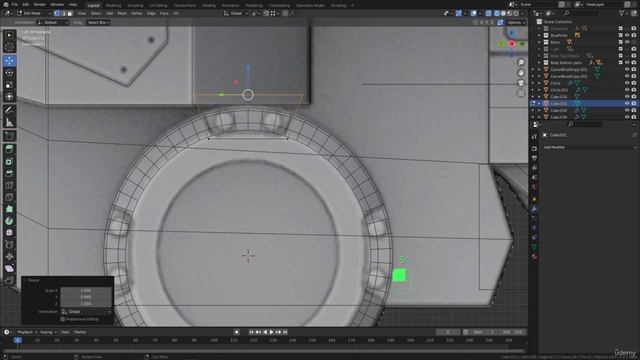Activate the Cursor tool in toolbar

click(x=9, y=47)
